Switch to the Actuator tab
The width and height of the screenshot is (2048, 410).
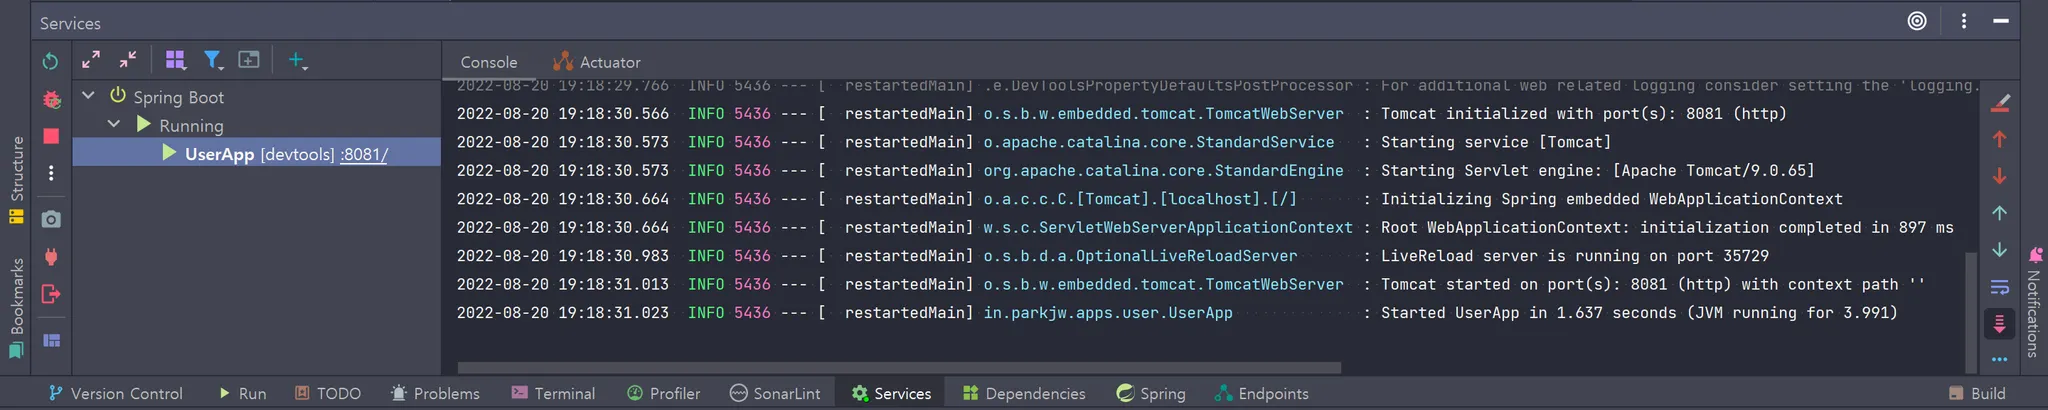click(x=597, y=62)
